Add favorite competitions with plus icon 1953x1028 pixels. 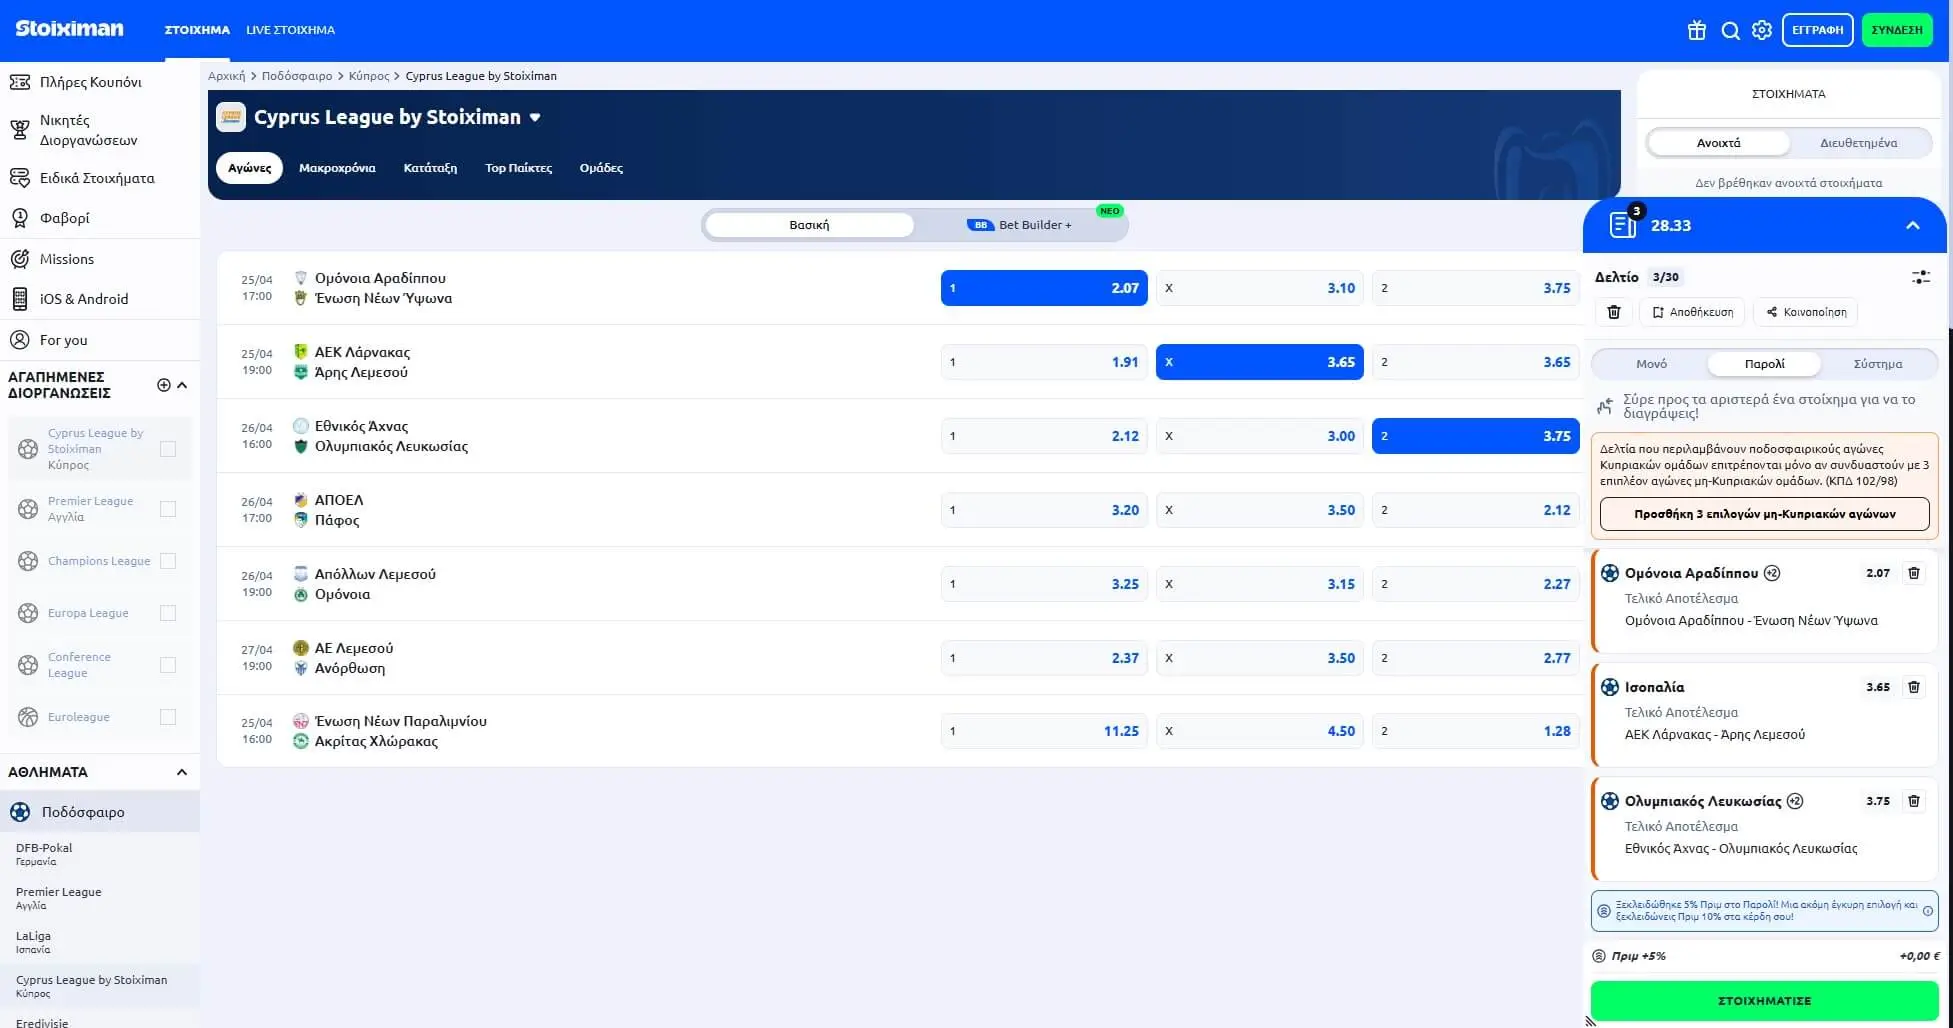164,385
